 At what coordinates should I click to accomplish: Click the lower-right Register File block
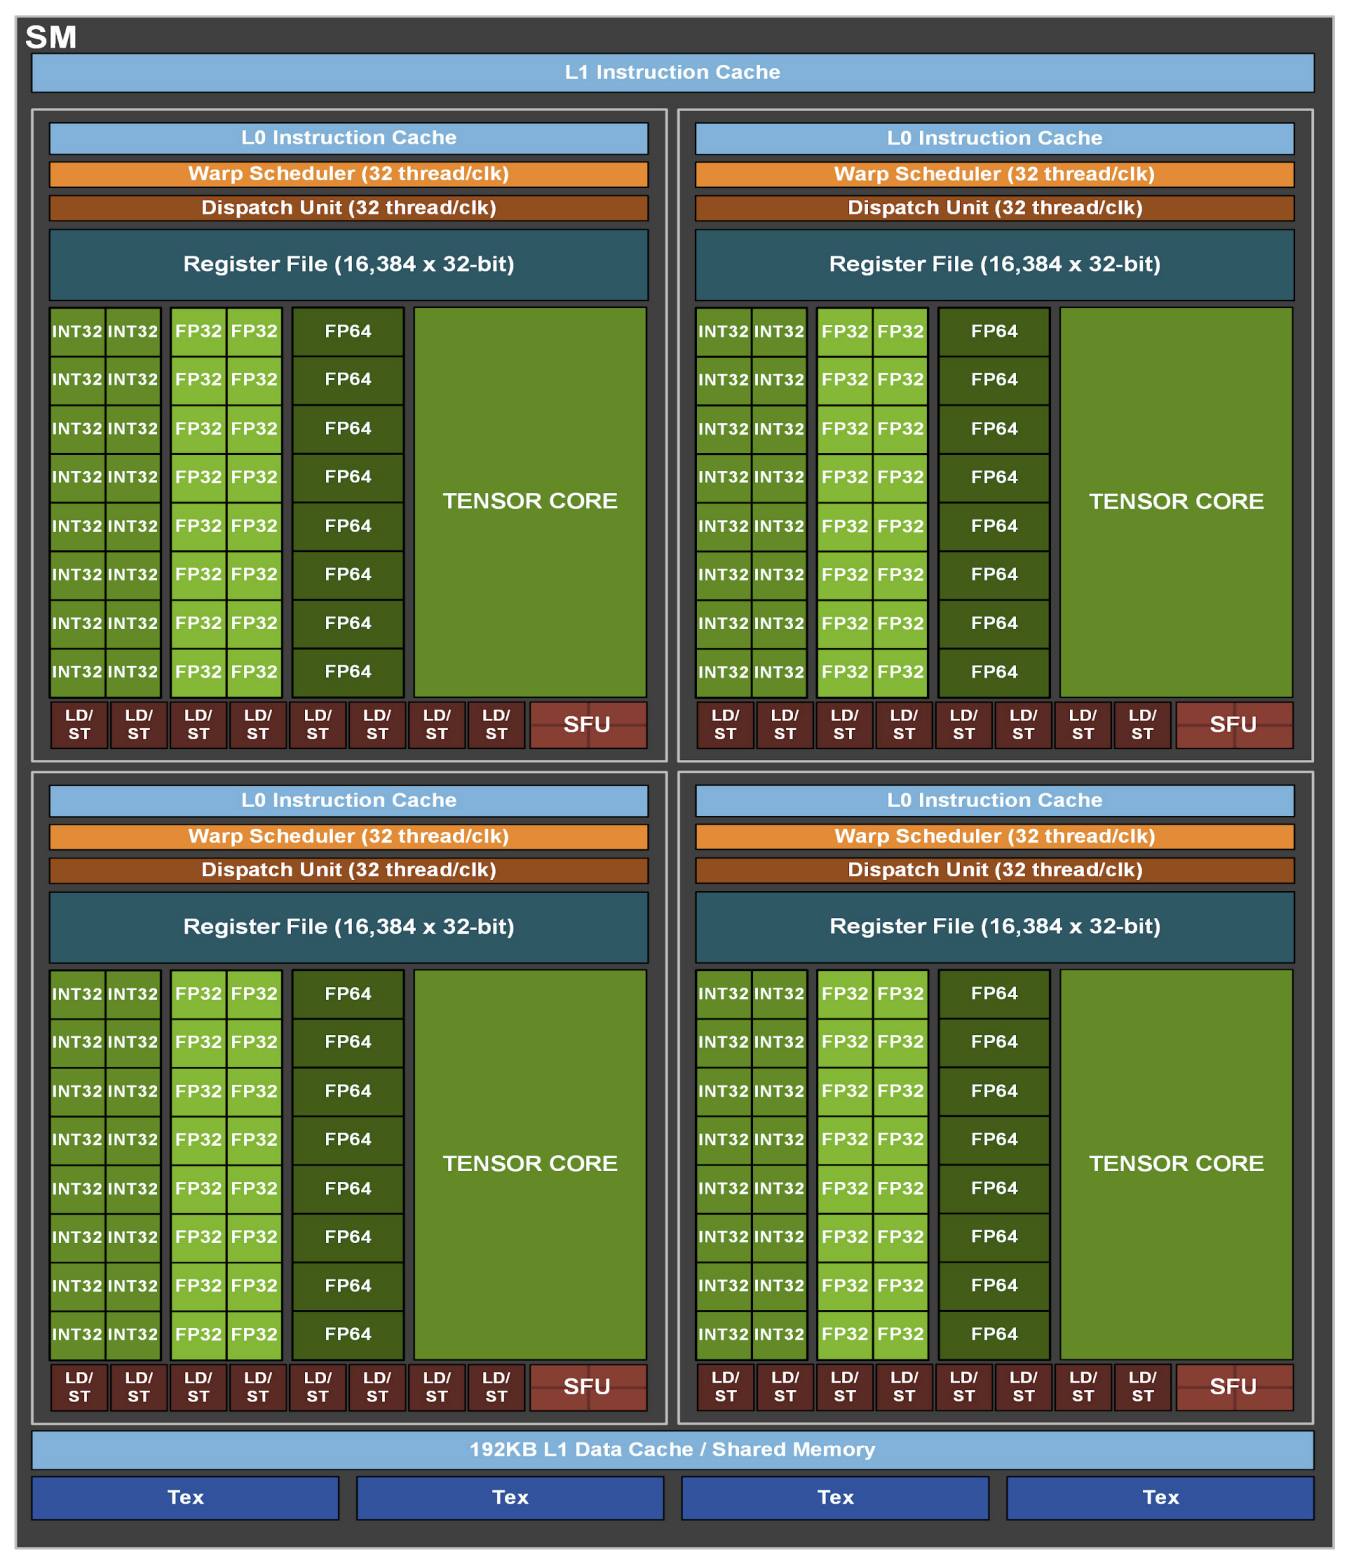click(x=994, y=927)
